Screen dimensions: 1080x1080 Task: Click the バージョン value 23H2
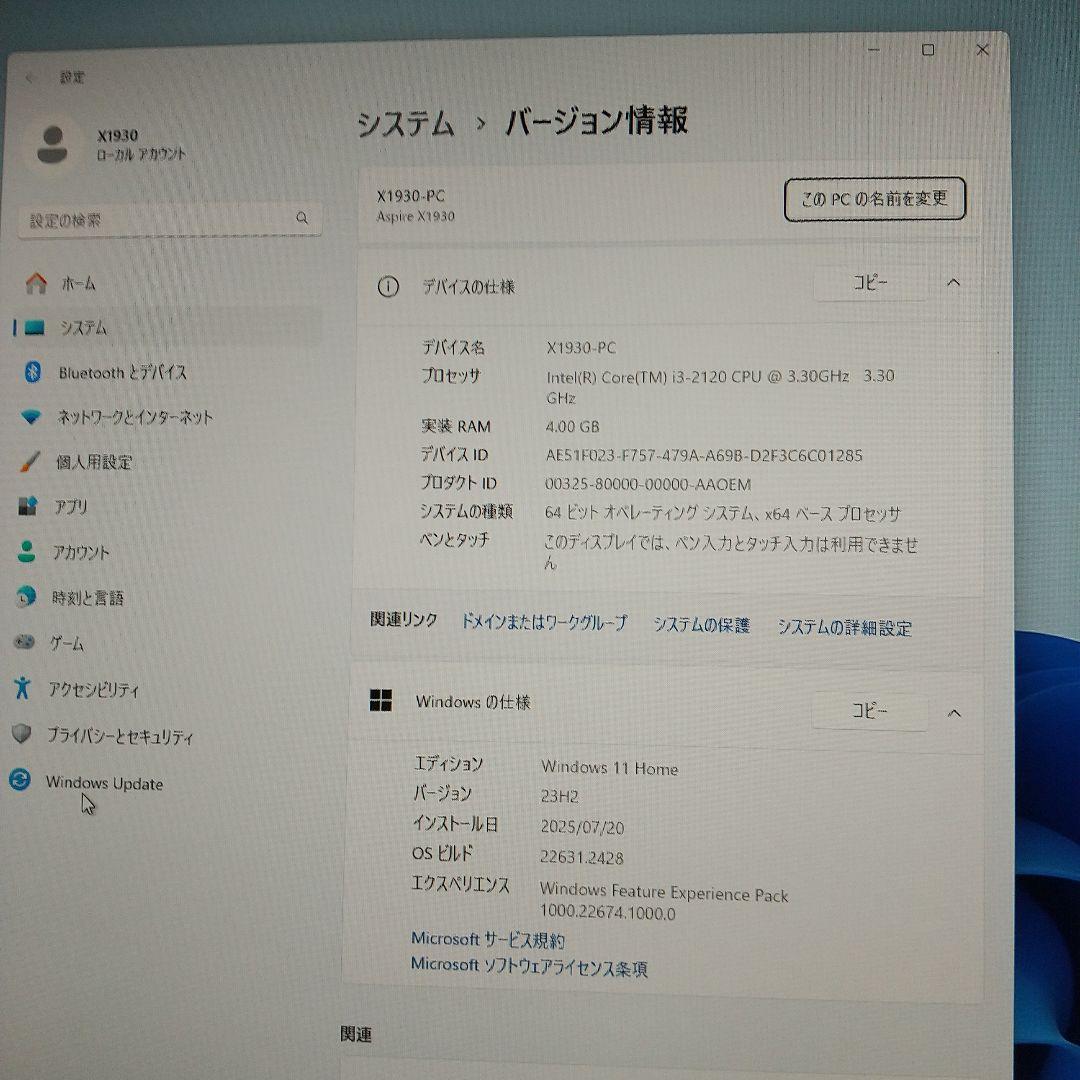[x=559, y=797]
